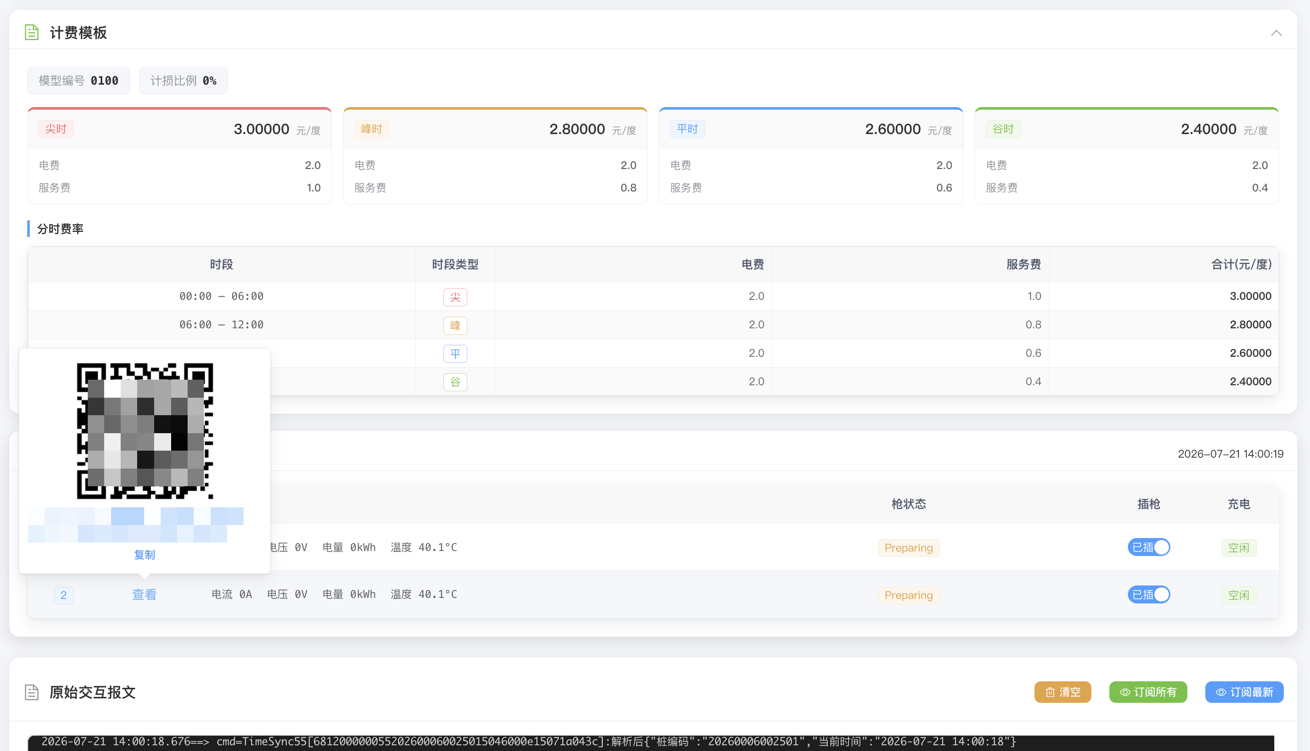This screenshot has width=1310, height=751.
Task: Click total value 2.40000 in the table
Action: coord(1250,382)
